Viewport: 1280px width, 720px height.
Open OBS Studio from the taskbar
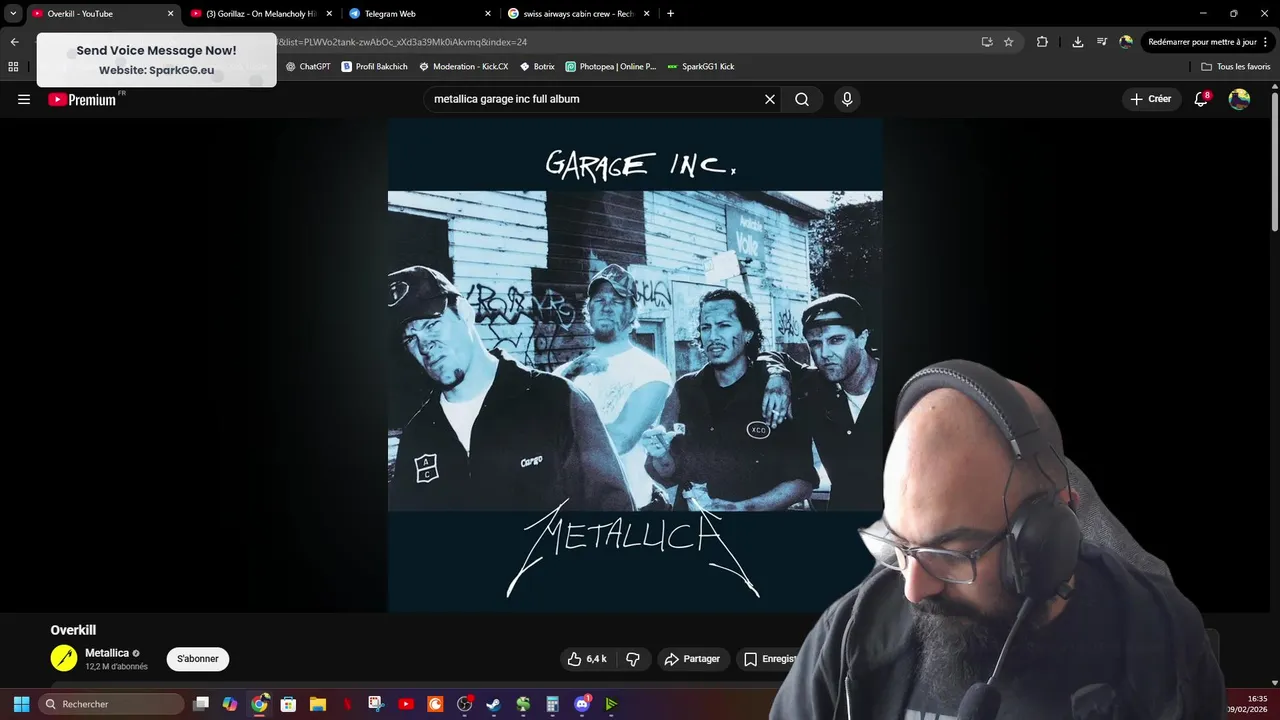click(464, 704)
